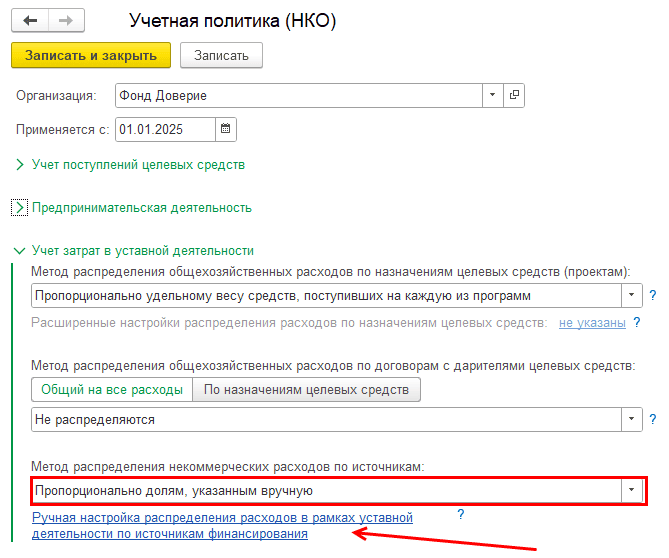Show help for manual distribution setup link

point(461,515)
